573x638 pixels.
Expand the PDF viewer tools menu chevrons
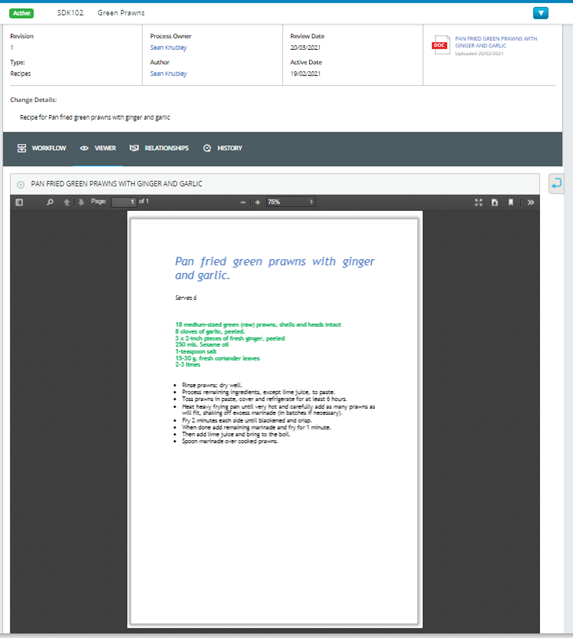531,202
